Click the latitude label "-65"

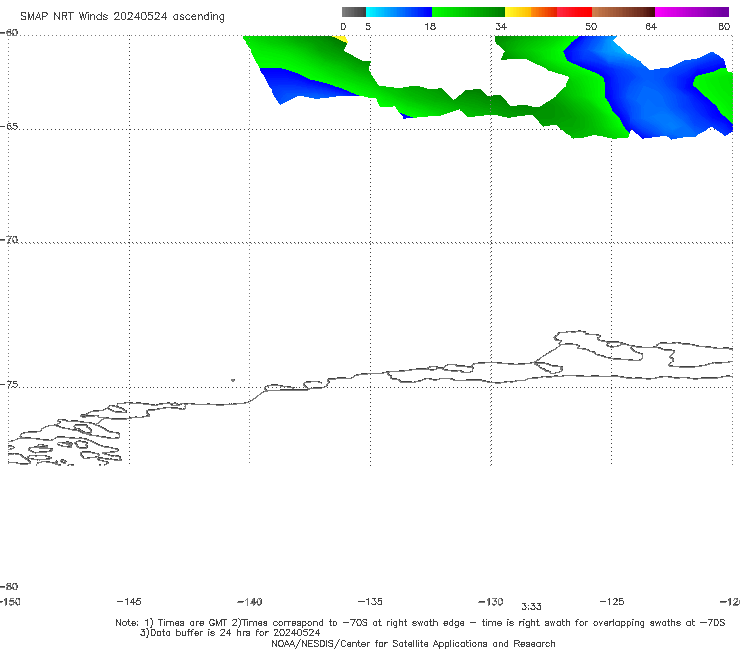pos(9,127)
